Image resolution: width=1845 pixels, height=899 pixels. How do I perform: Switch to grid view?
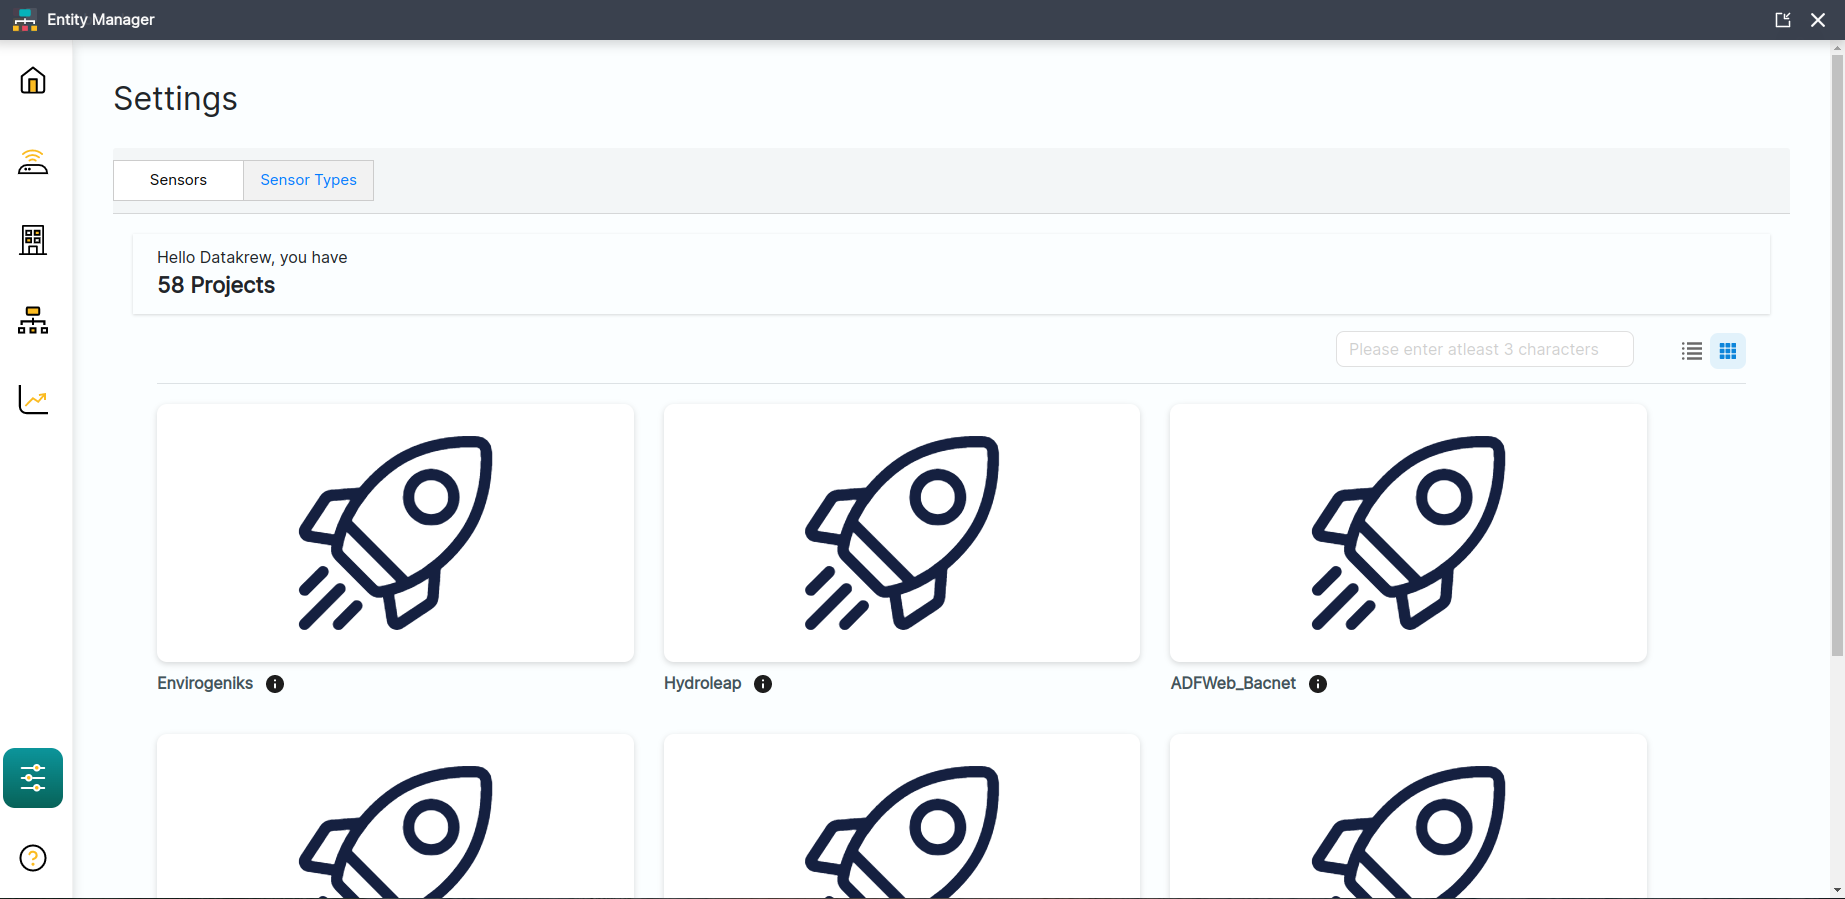1728,351
